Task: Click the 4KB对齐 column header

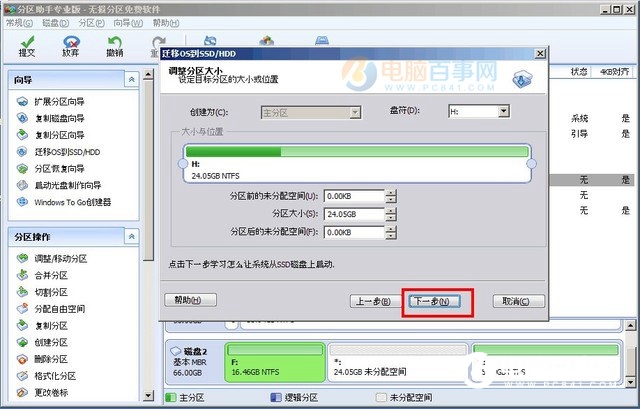Action: 614,72
